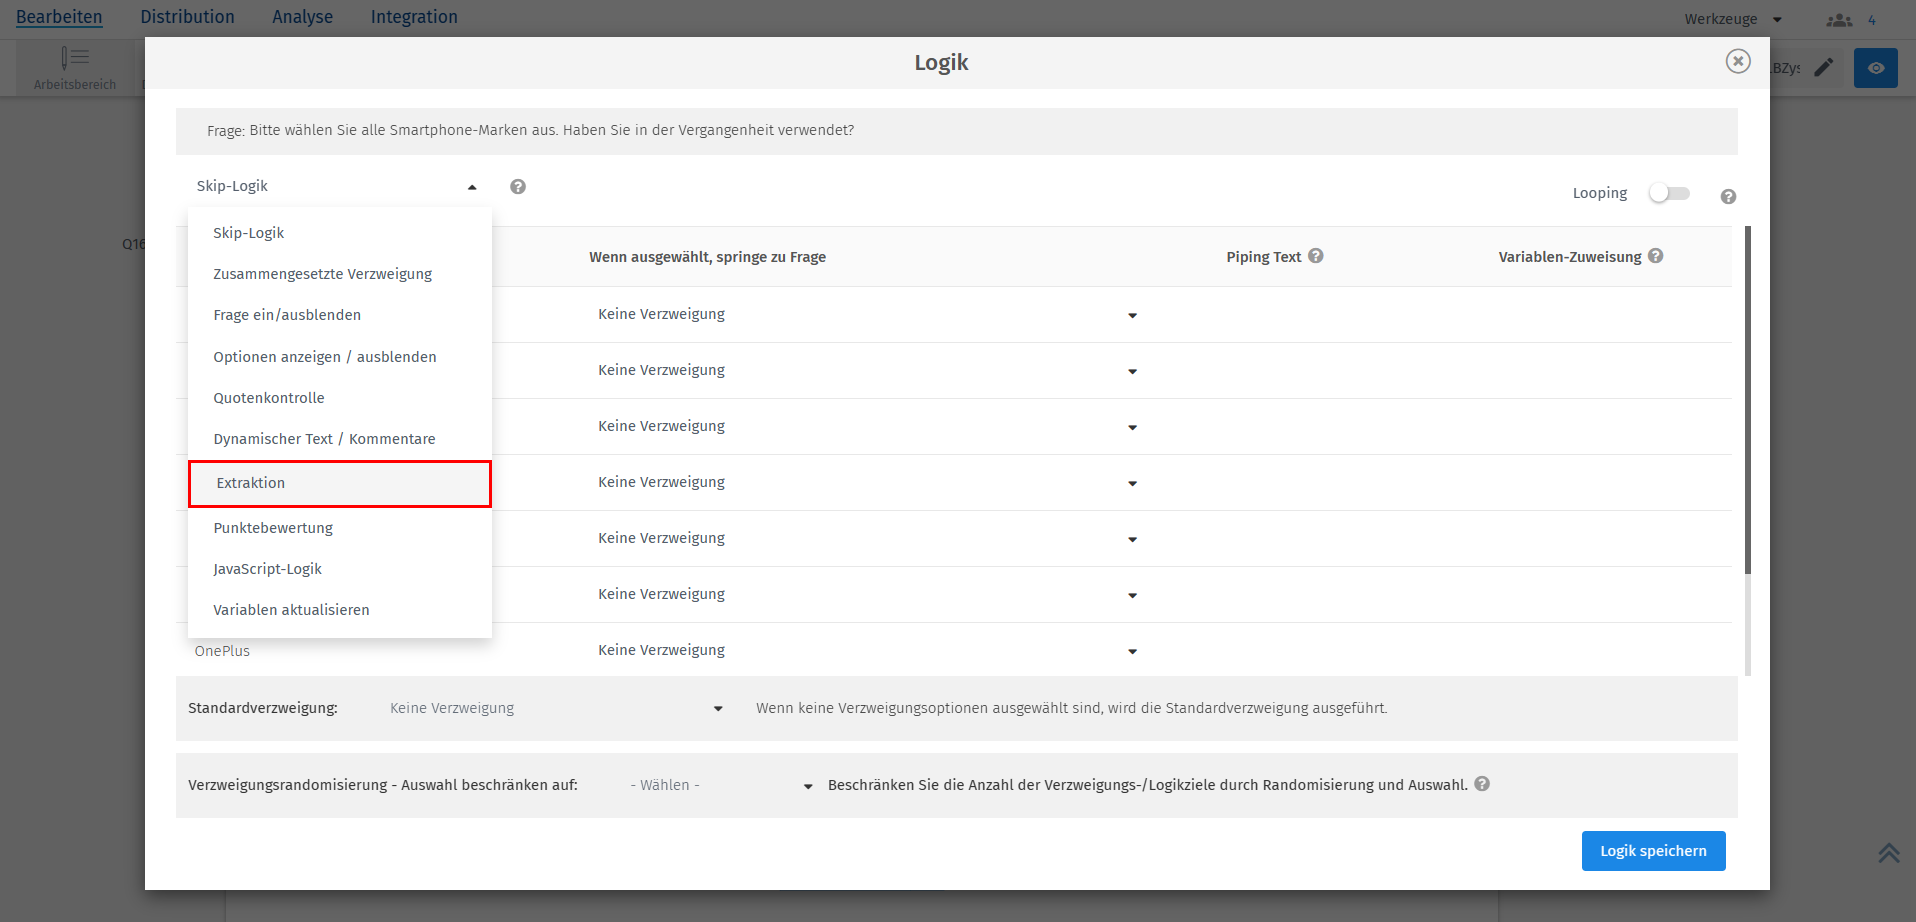Click the vertical scrollbar of the options table
The height and width of the screenshot is (922, 1916).
pos(1748,400)
